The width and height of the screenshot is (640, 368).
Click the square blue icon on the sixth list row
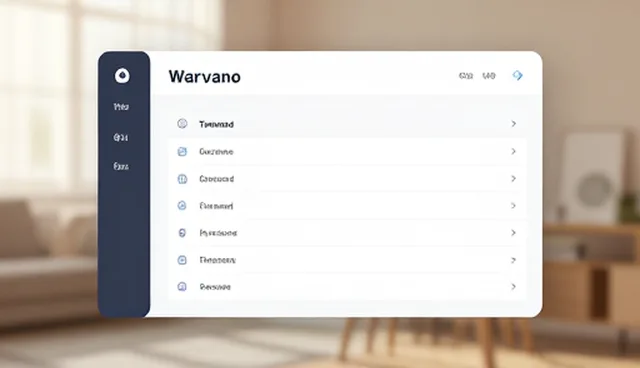[x=182, y=260]
